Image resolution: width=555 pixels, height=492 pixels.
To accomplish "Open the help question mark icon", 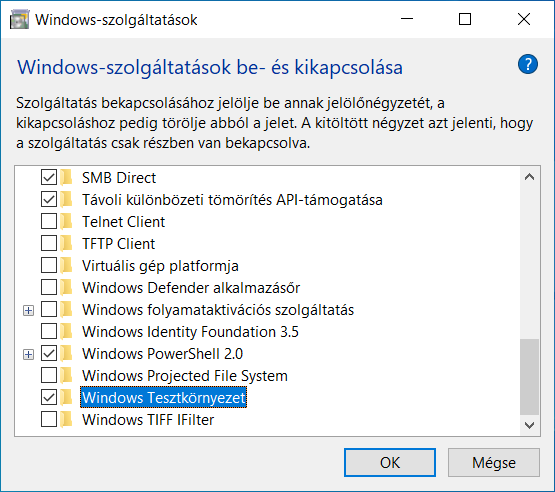I will 528,64.
